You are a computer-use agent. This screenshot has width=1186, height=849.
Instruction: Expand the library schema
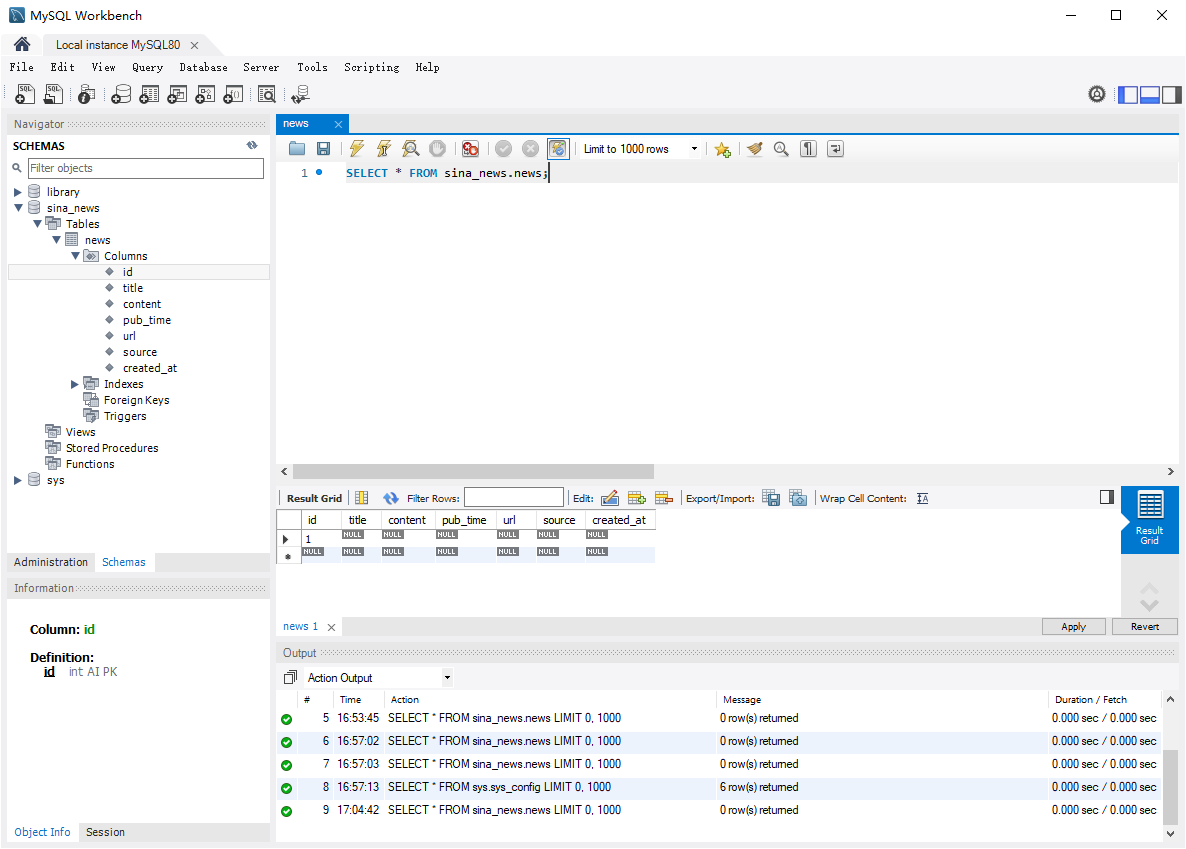pos(17,192)
